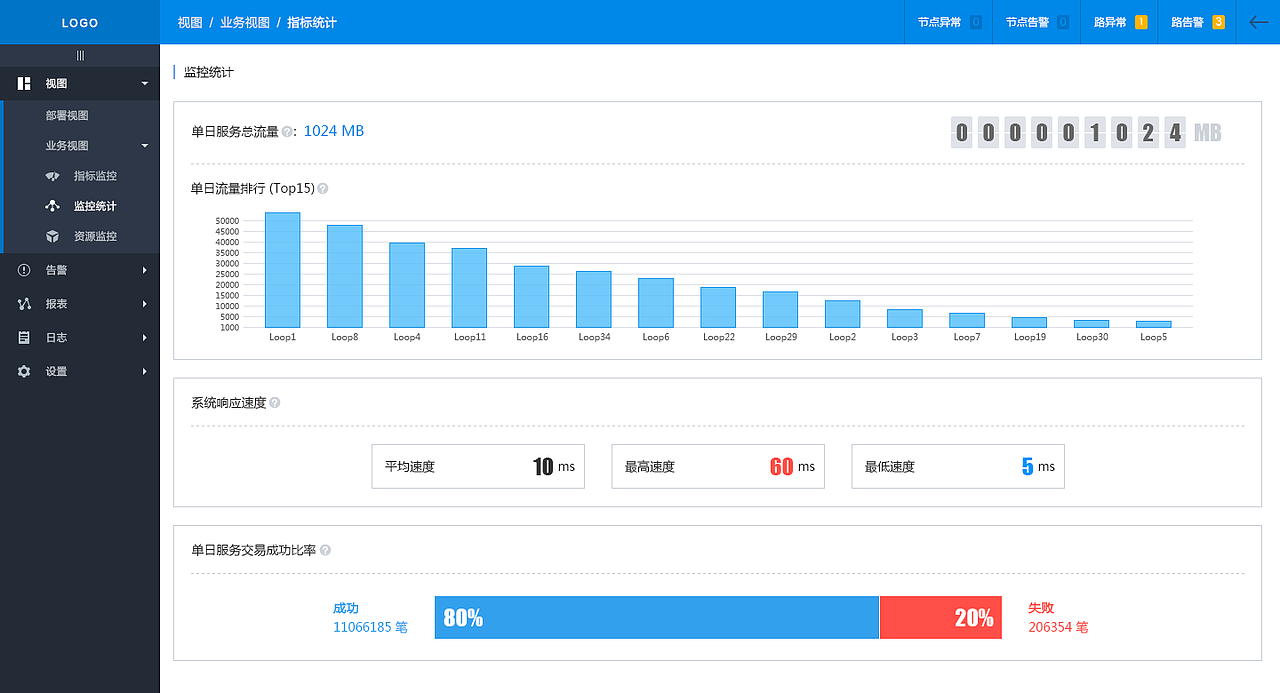Expand the 告警 menu arrow

coord(144,270)
